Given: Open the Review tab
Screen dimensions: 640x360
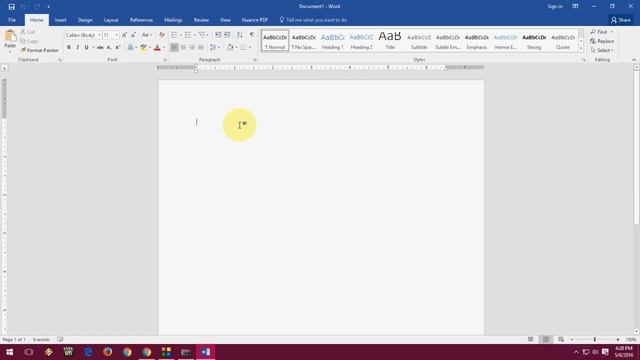Looking at the screenshot, I should 201,20.
